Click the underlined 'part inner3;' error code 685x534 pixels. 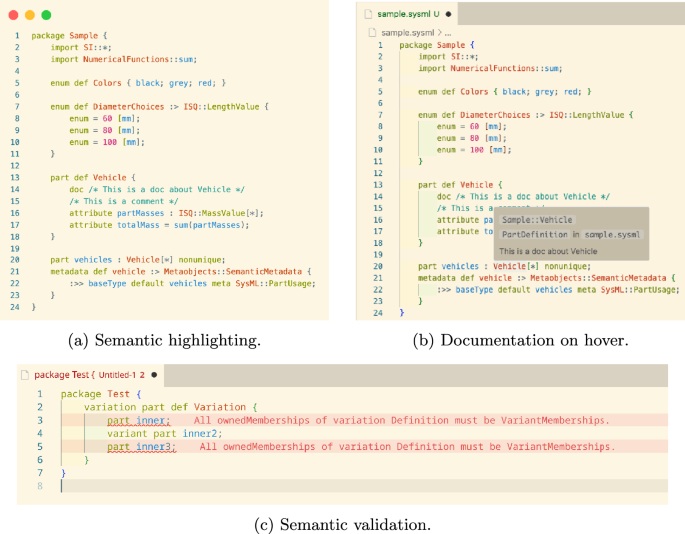point(141,446)
